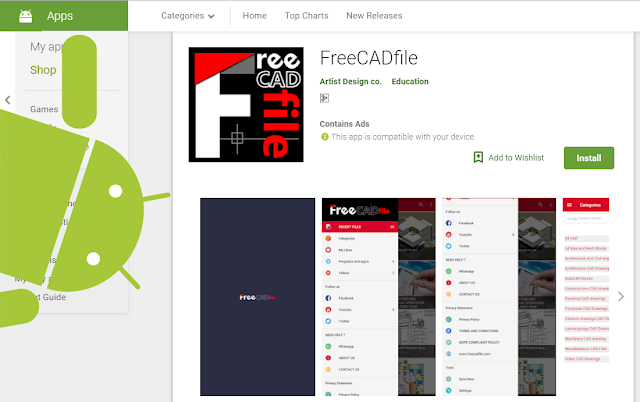Open the red Categories list screenshot

pyautogui.click(x=586, y=297)
